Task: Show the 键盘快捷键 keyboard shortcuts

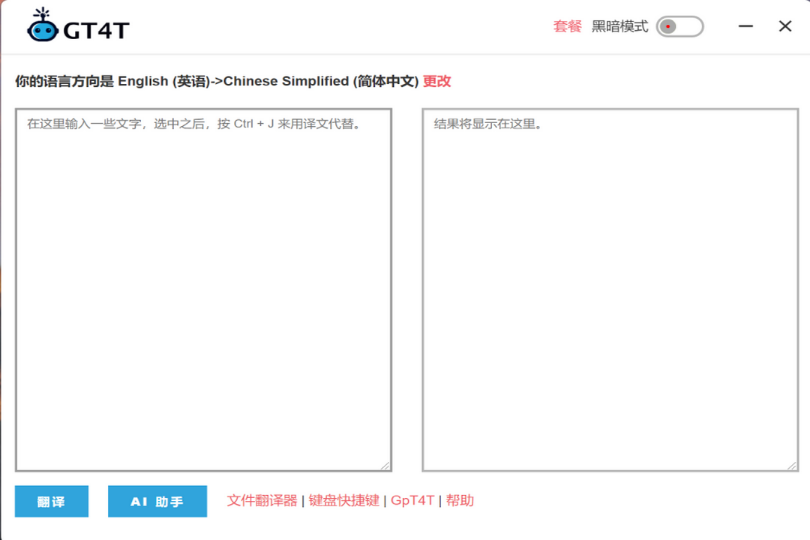Action: (344, 500)
